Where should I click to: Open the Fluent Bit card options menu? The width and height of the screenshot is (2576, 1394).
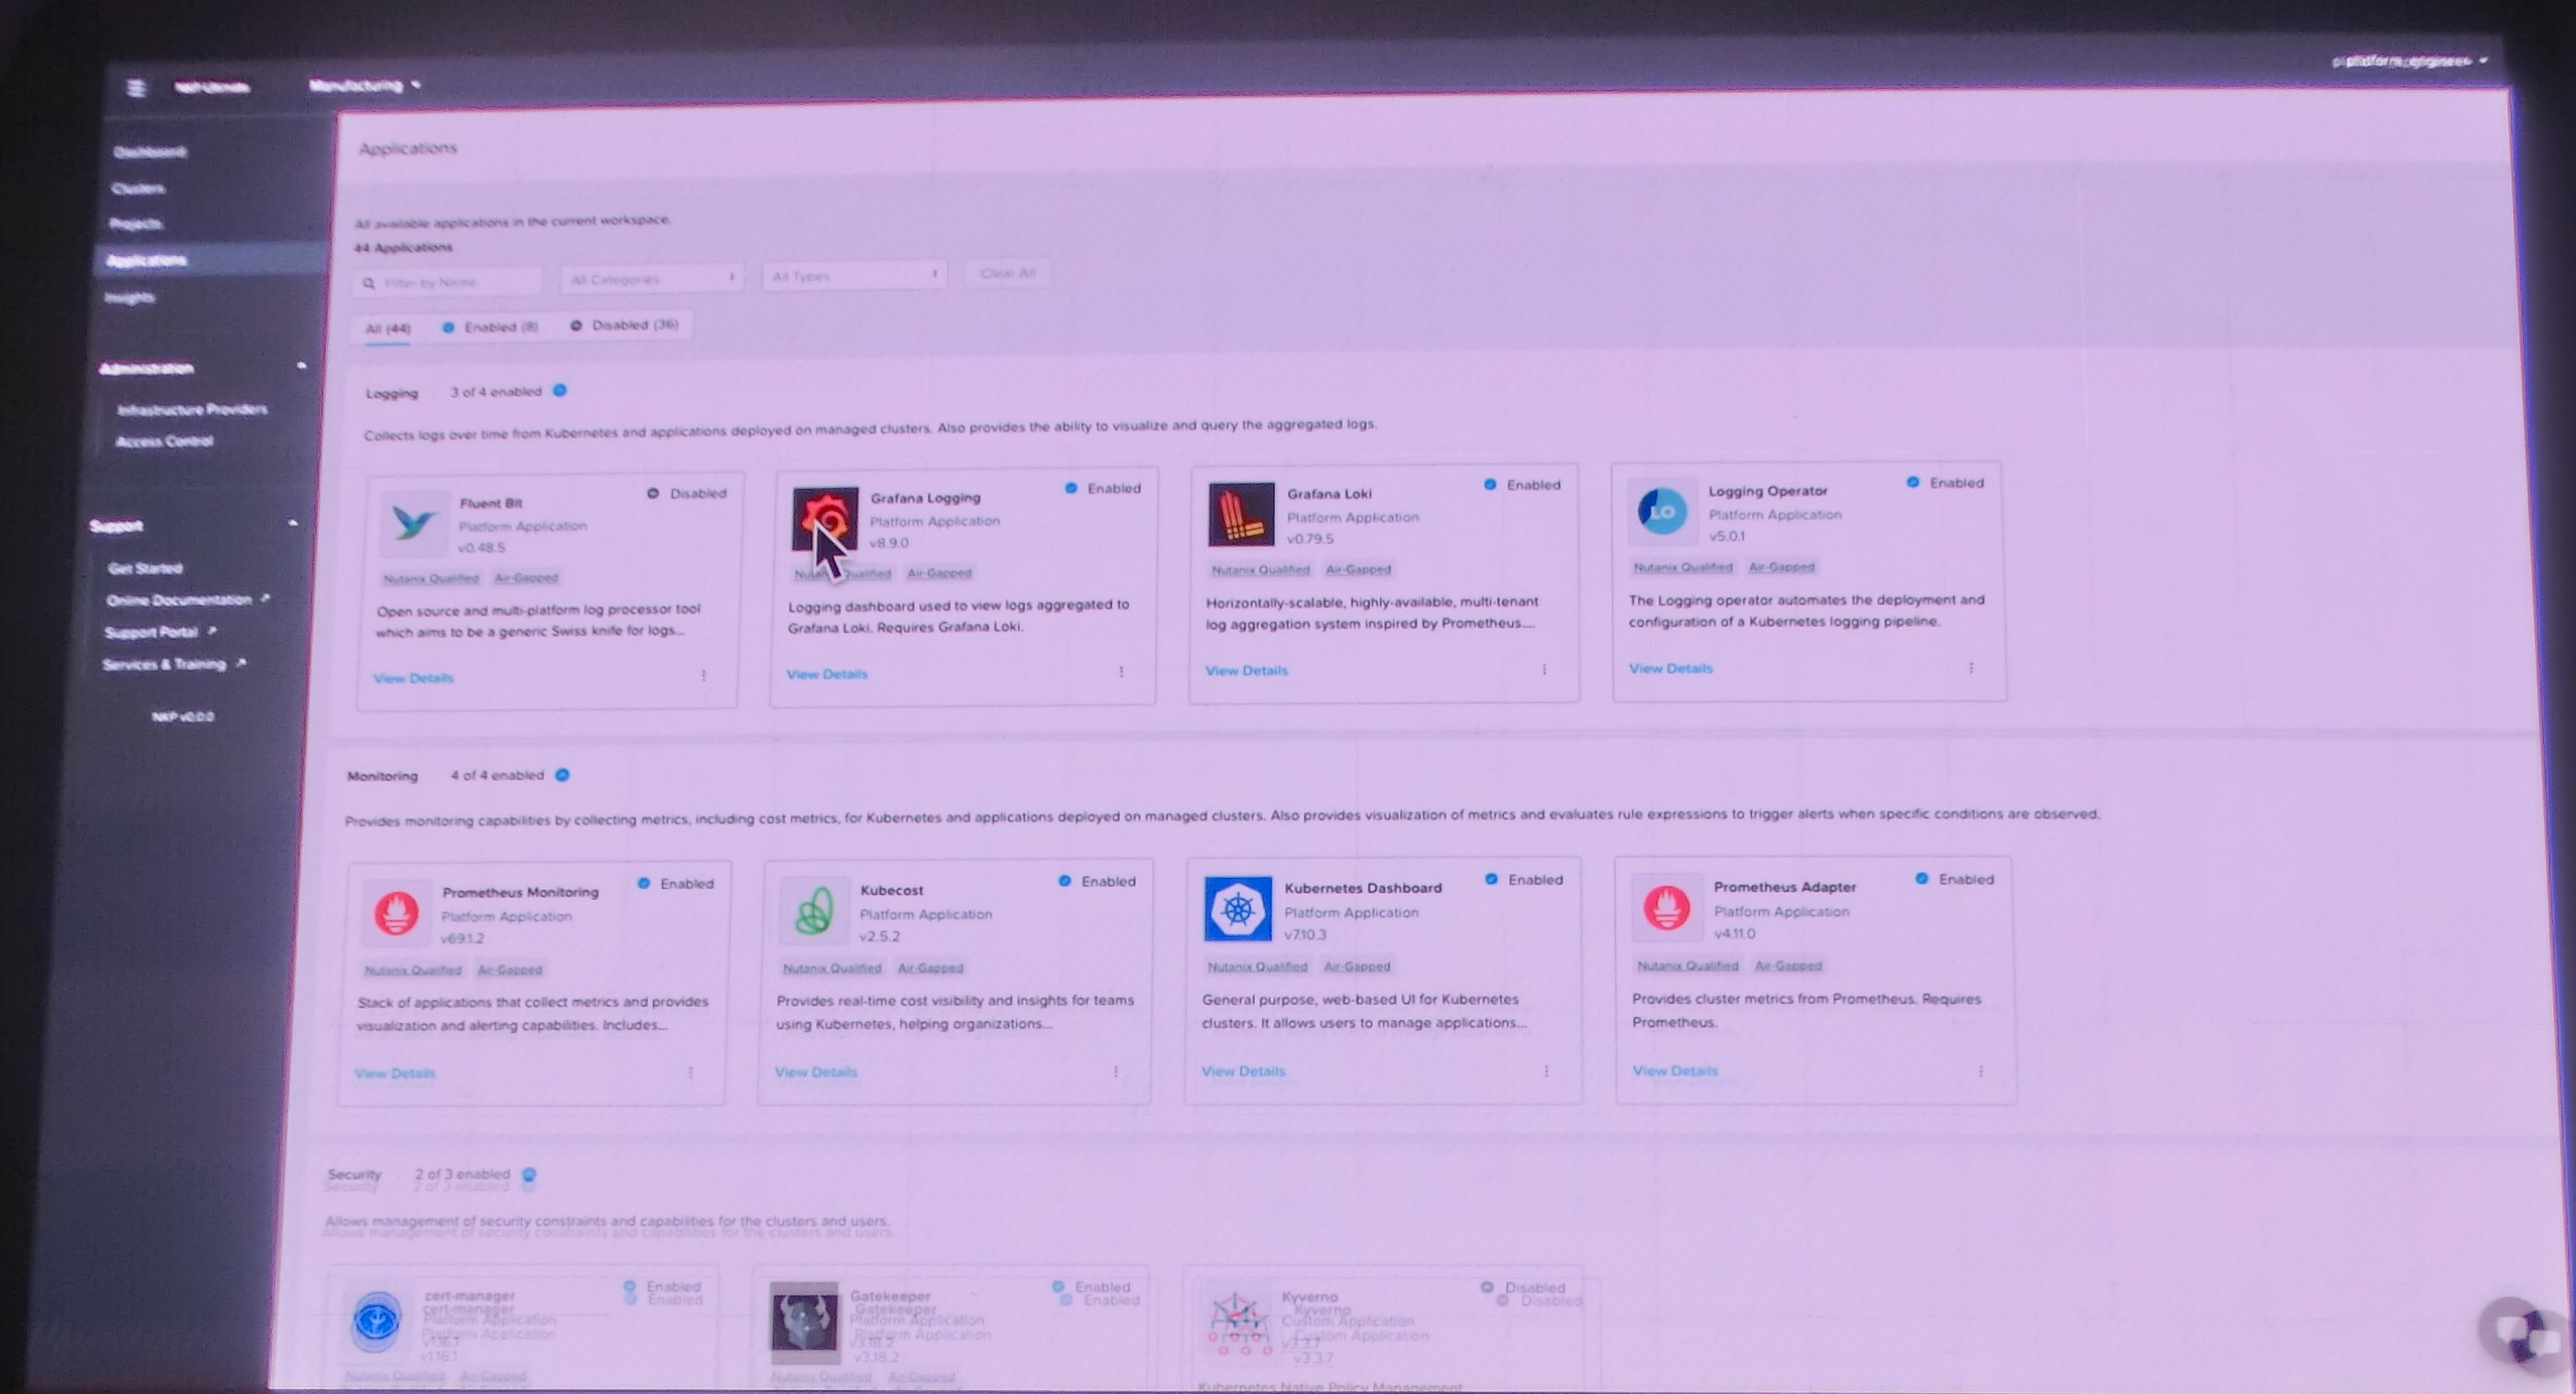point(704,676)
